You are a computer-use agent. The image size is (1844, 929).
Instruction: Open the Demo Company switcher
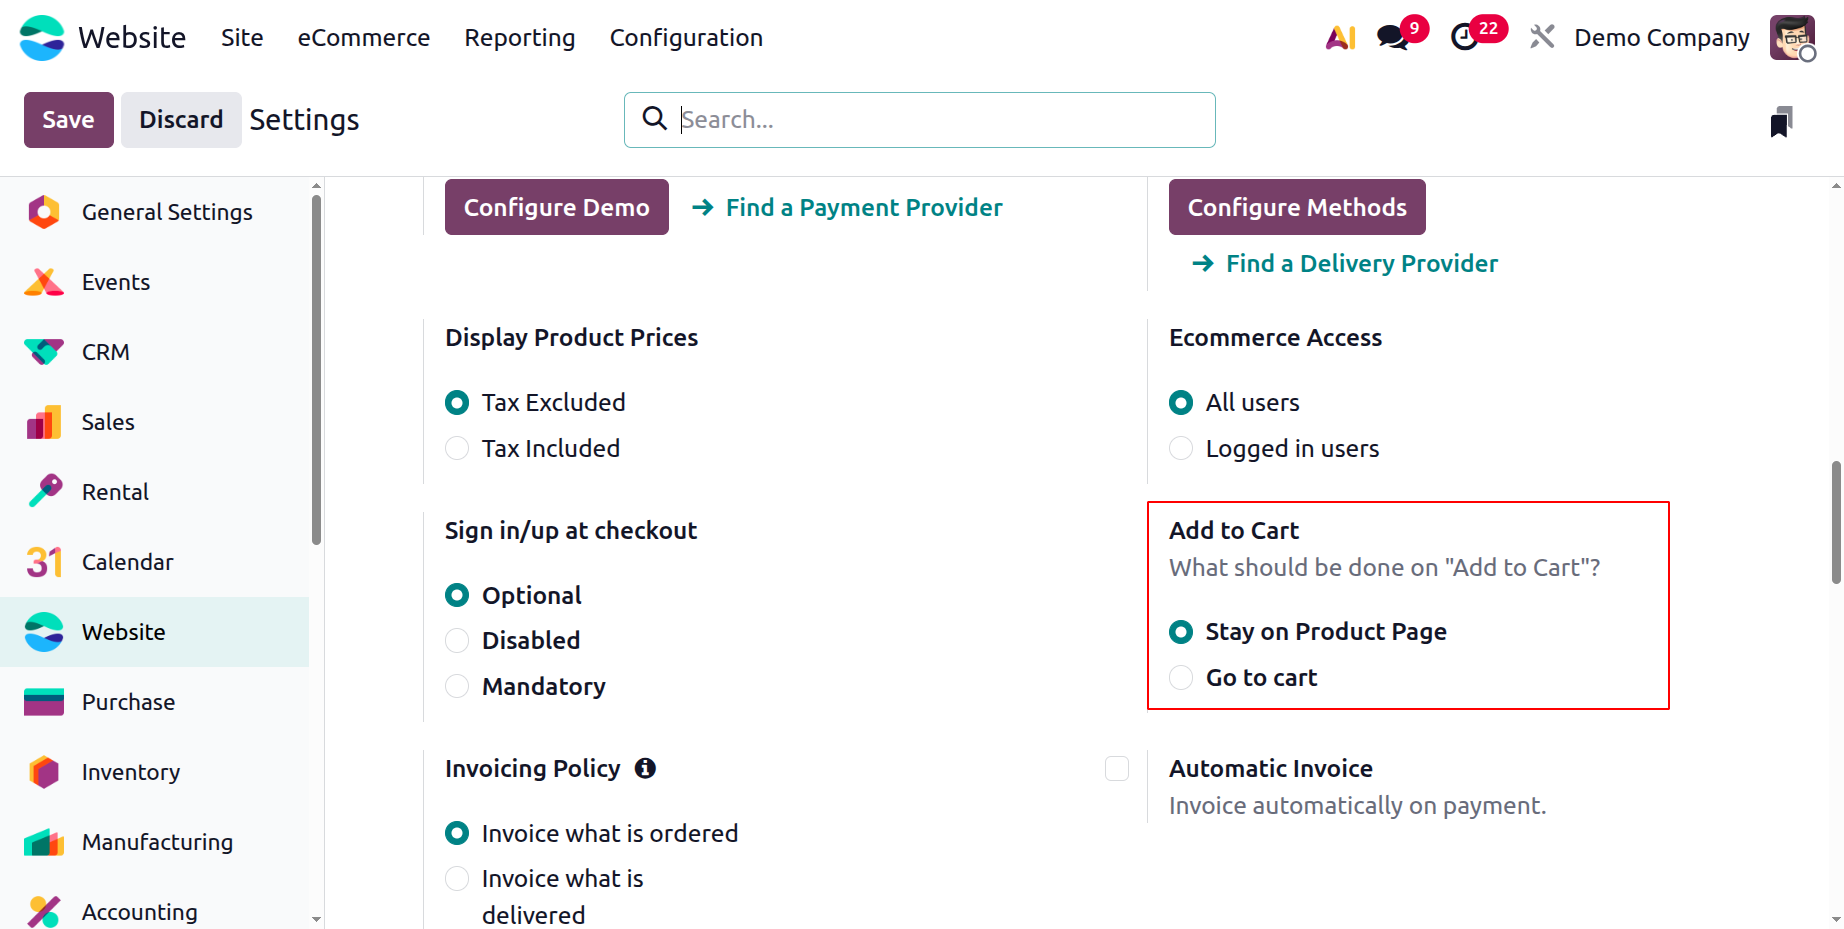tap(1662, 38)
